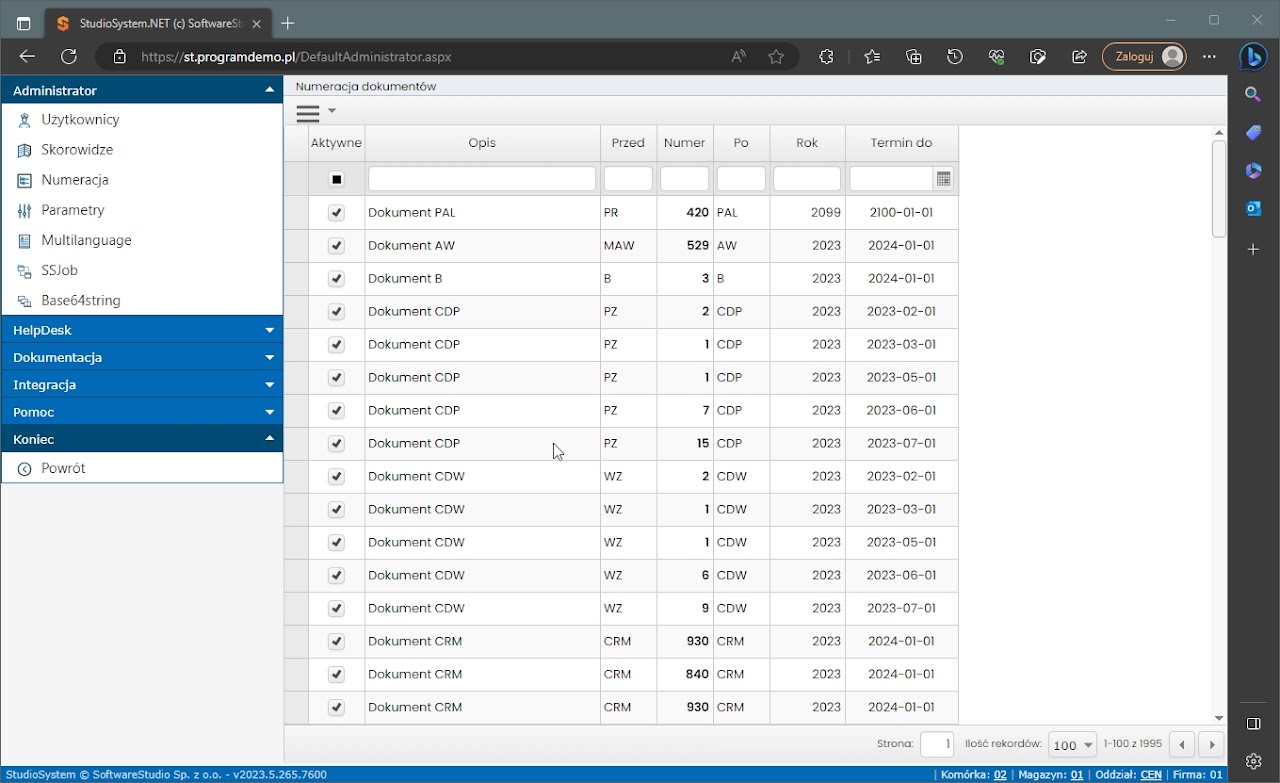Select Base64string in Administrator menu
Viewport: 1280px width, 783px height.
pos(80,301)
